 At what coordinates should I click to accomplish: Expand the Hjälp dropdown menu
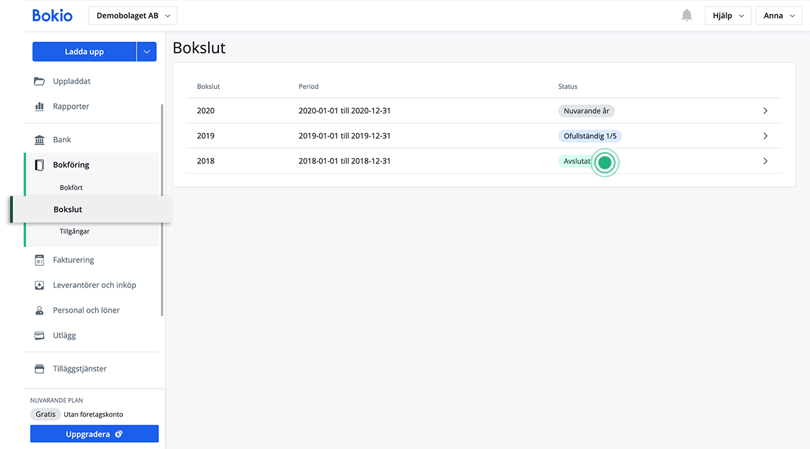coord(727,15)
